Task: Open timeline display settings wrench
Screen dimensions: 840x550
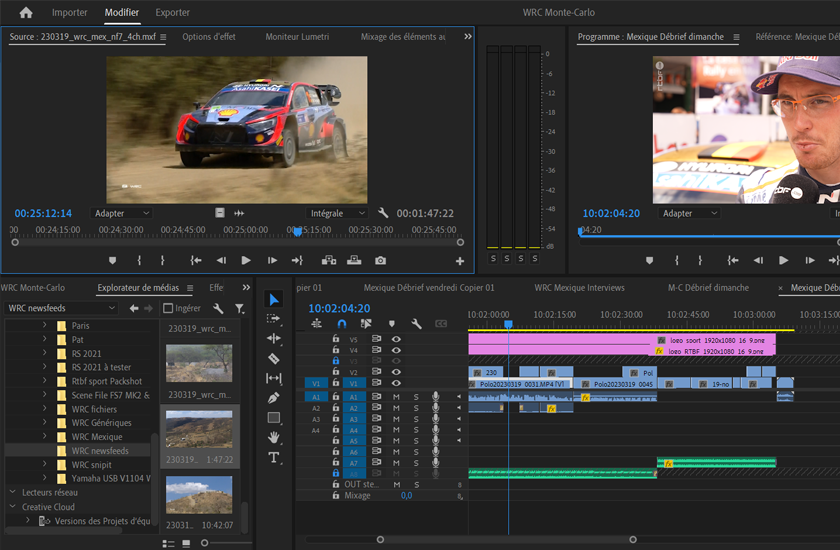Action: click(416, 323)
